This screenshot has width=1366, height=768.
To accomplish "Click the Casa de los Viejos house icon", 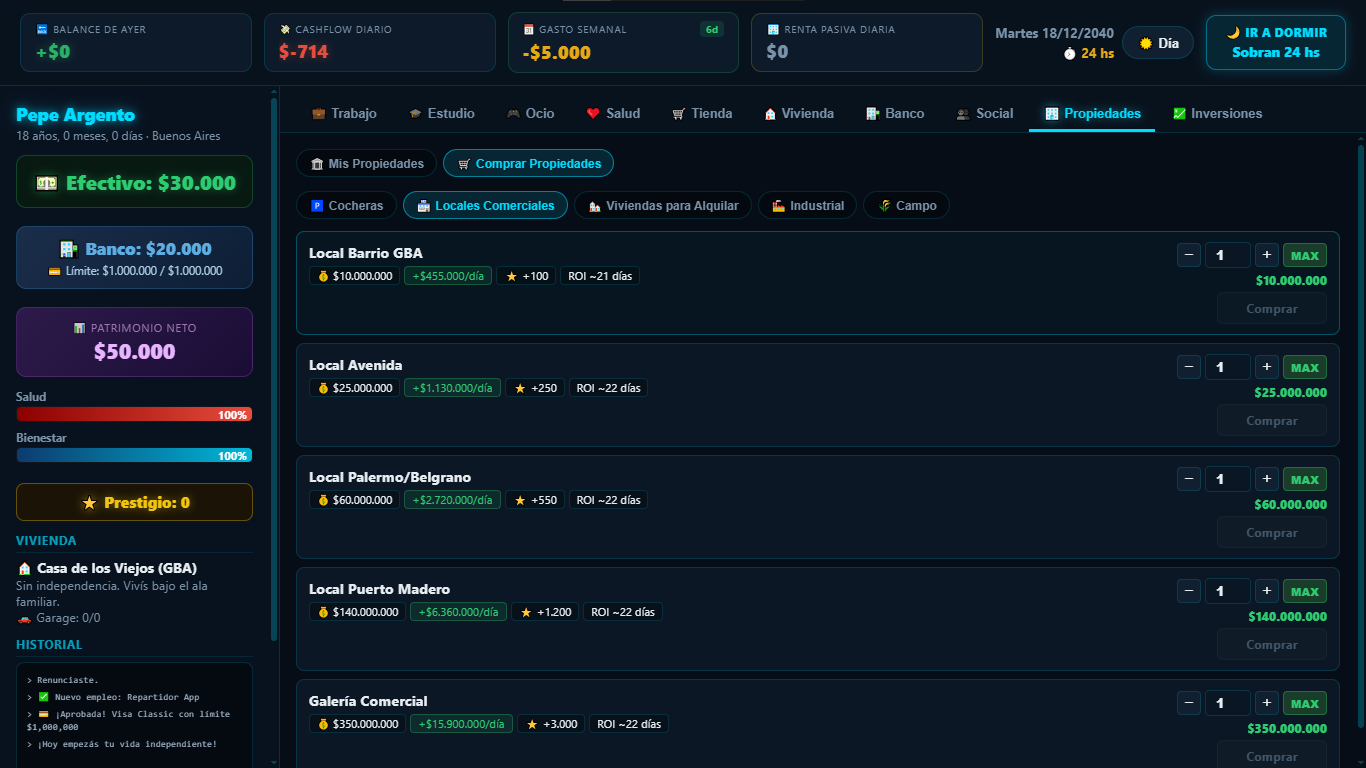I will click(x=25, y=568).
